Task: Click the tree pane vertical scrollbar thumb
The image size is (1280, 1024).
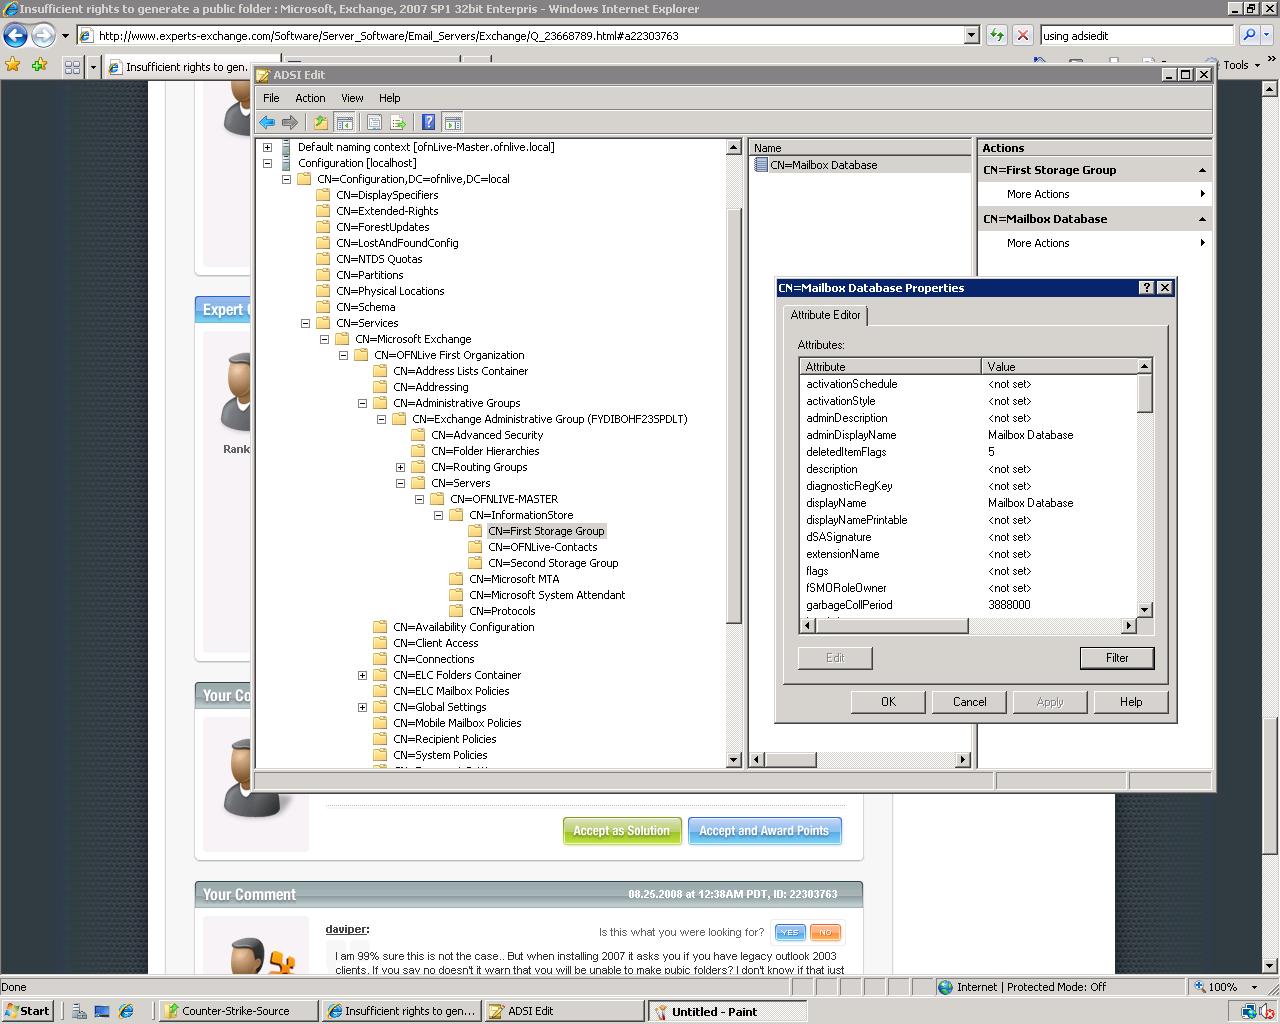Action: click(734, 415)
